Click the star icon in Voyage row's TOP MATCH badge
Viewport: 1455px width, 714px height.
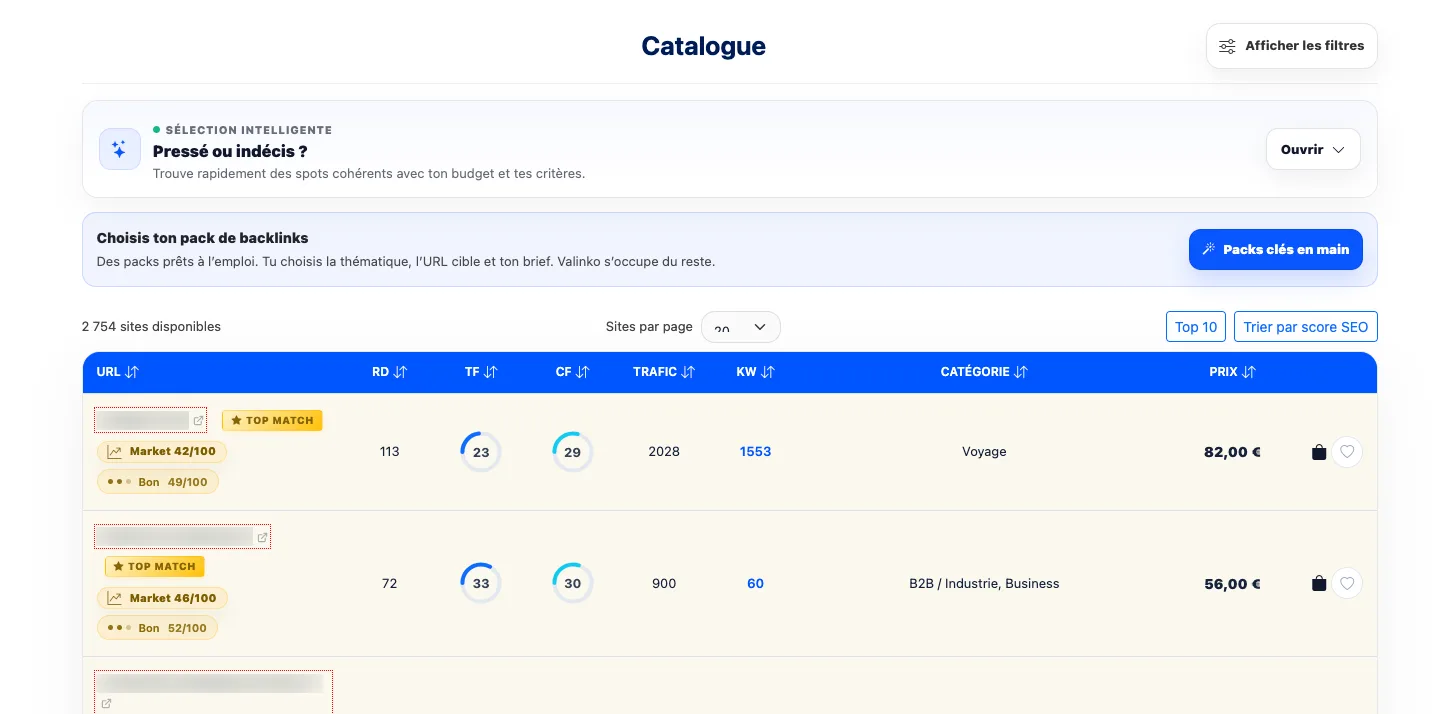point(236,421)
